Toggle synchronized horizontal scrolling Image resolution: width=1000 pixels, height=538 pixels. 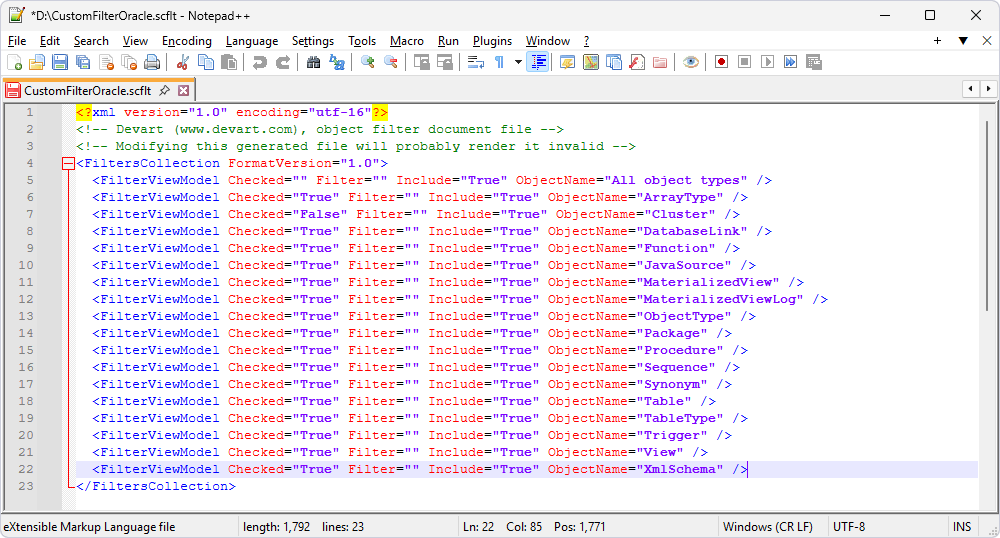(x=445, y=62)
